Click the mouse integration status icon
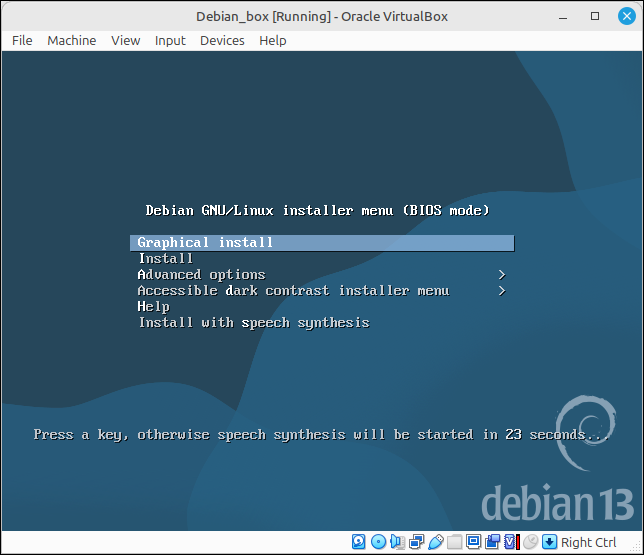This screenshot has height=555, width=644. pos(530,542)
